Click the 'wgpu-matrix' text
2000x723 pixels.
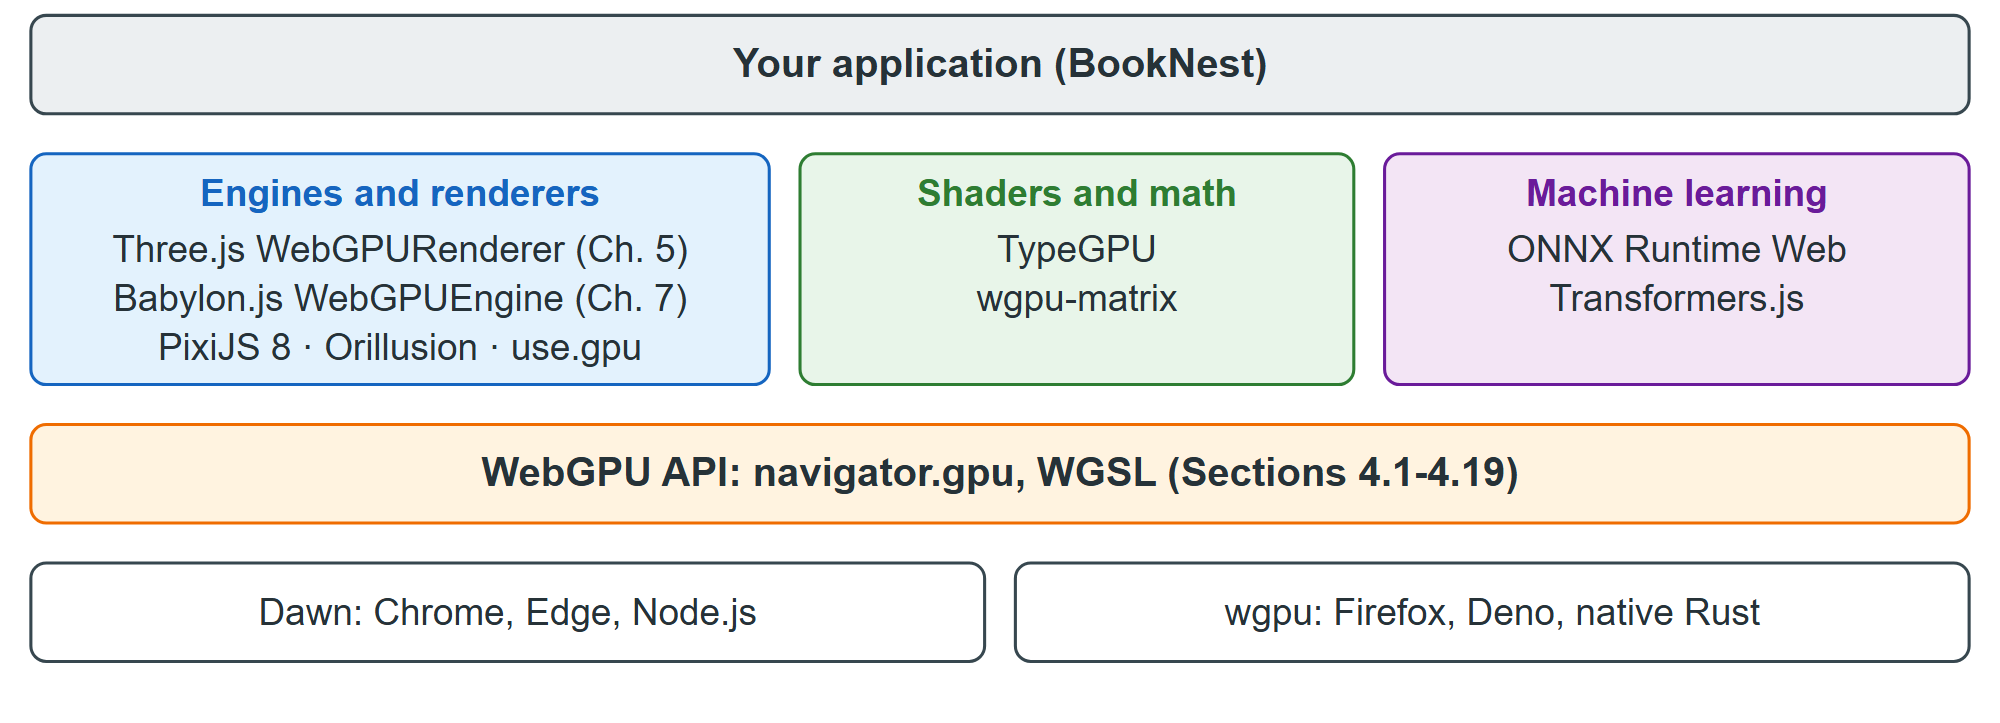(1077, 299)
